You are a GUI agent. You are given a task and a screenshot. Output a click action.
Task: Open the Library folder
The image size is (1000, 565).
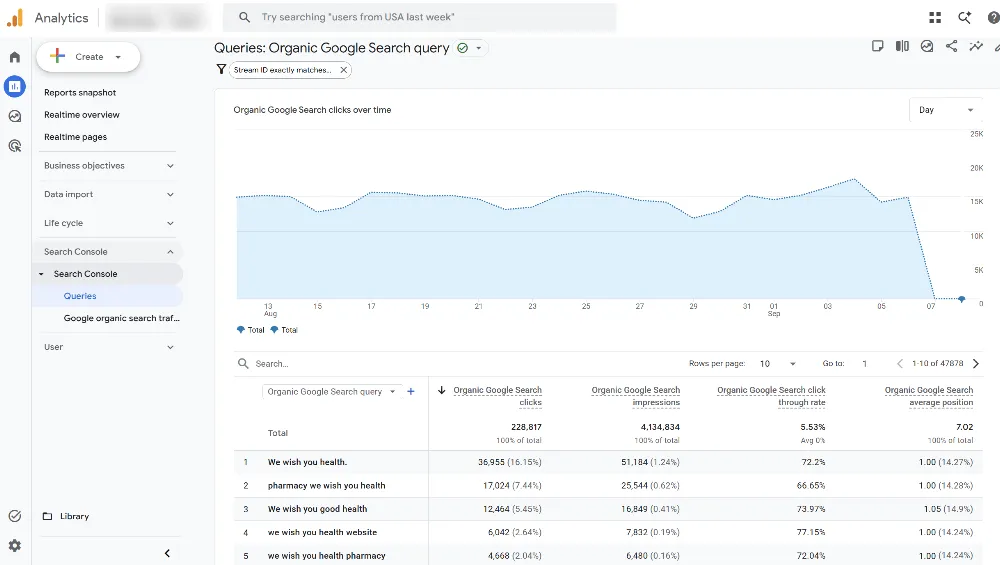(x=66, y=516)
